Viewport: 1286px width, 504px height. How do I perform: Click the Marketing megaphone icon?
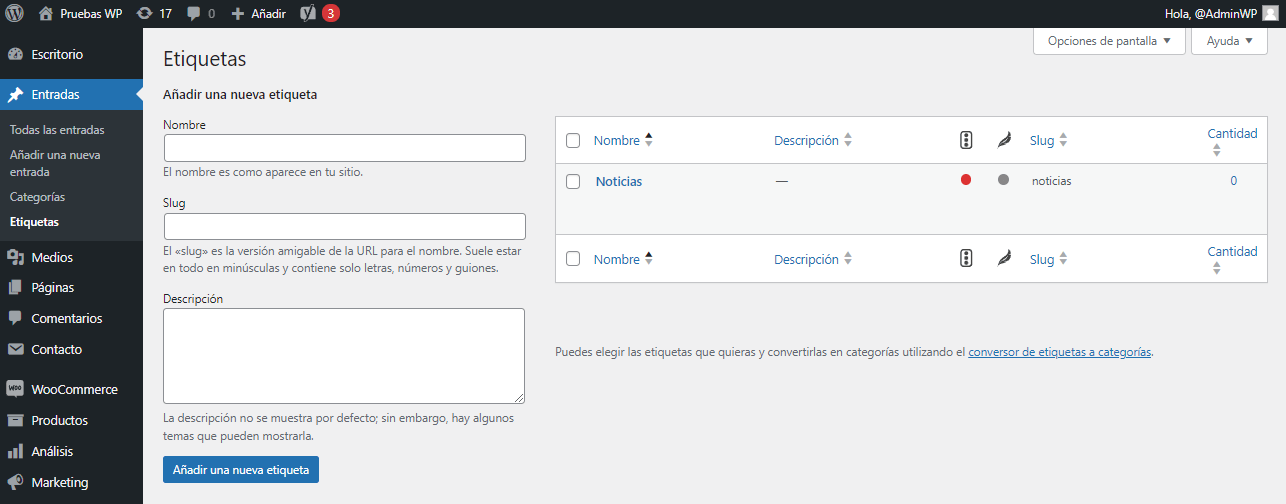(15, 482)
